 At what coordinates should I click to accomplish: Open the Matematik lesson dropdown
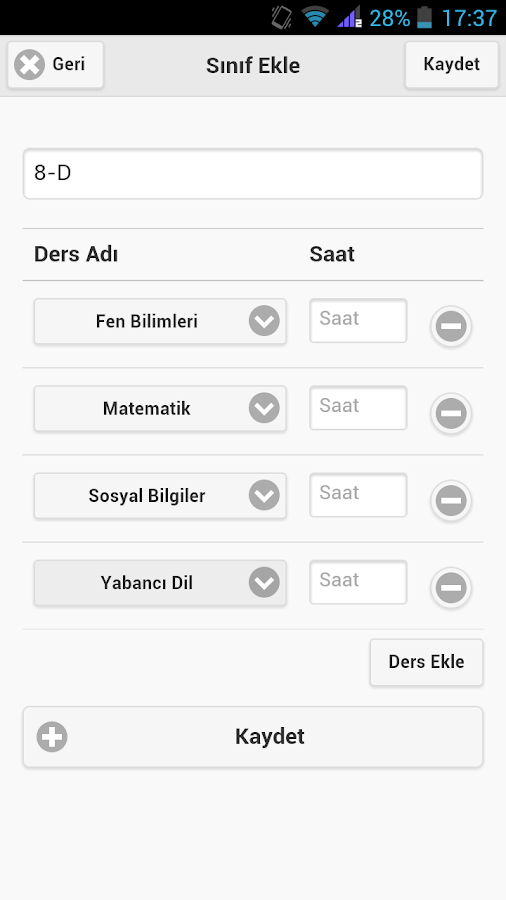(160, 409)
